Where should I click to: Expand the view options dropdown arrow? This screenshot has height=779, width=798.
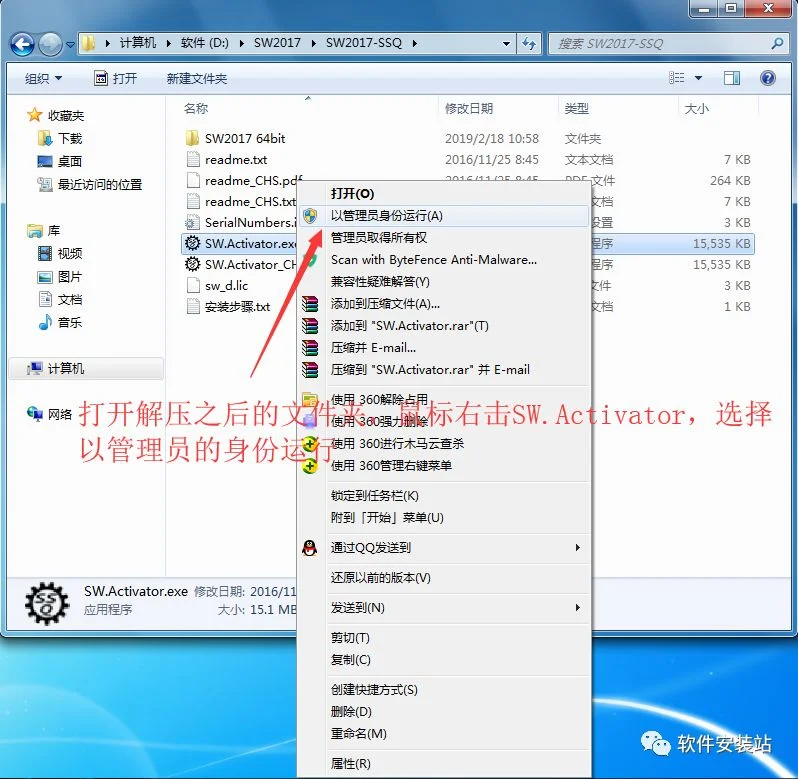coord(698,78)
